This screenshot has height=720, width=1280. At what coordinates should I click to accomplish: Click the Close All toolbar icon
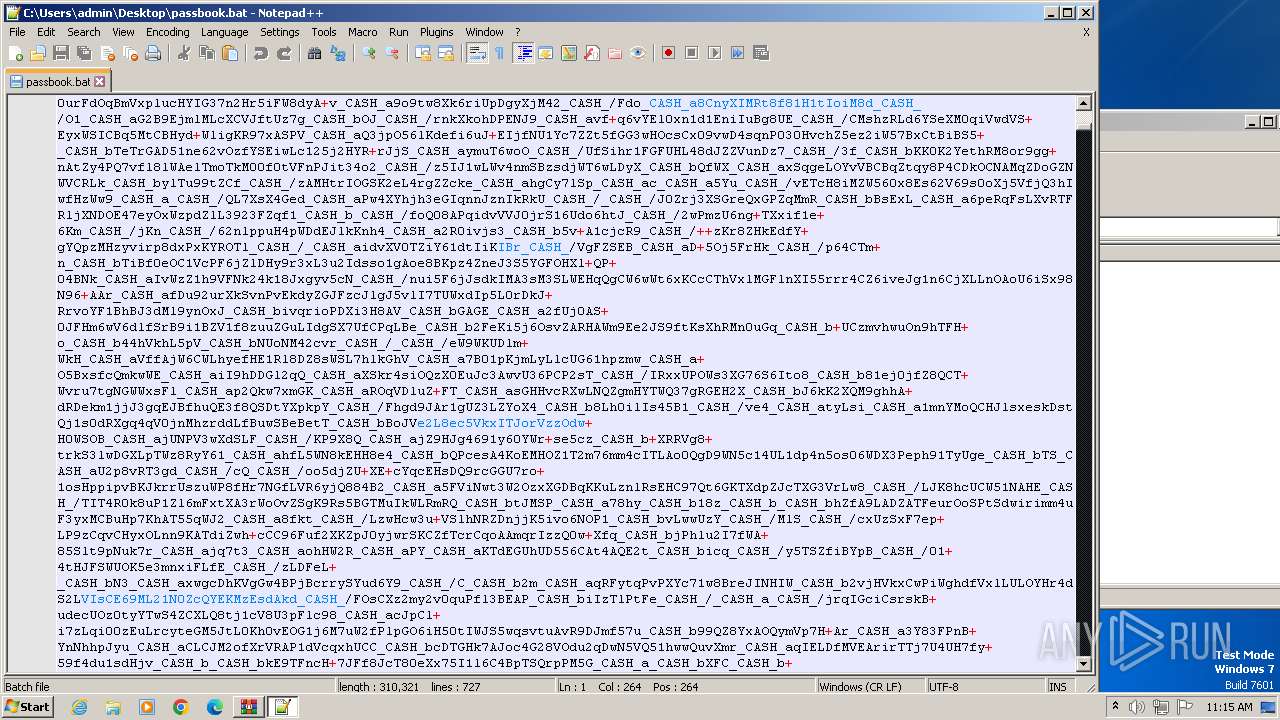(130, 53)
